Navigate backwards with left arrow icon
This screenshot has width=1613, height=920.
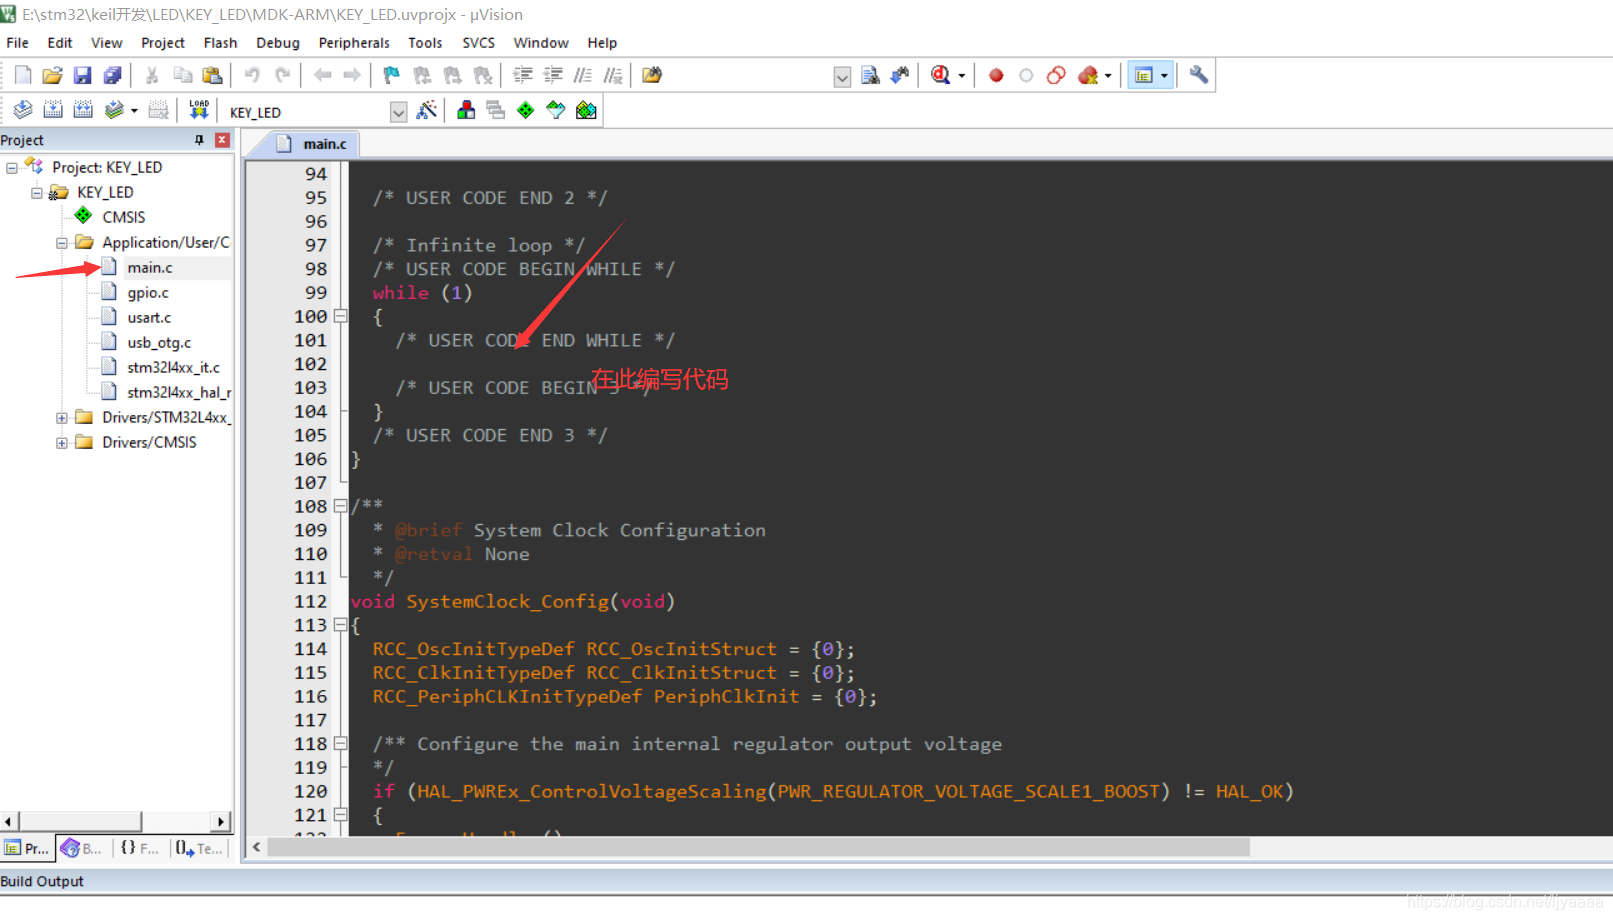pyautogui.click(x=322, y=75)
